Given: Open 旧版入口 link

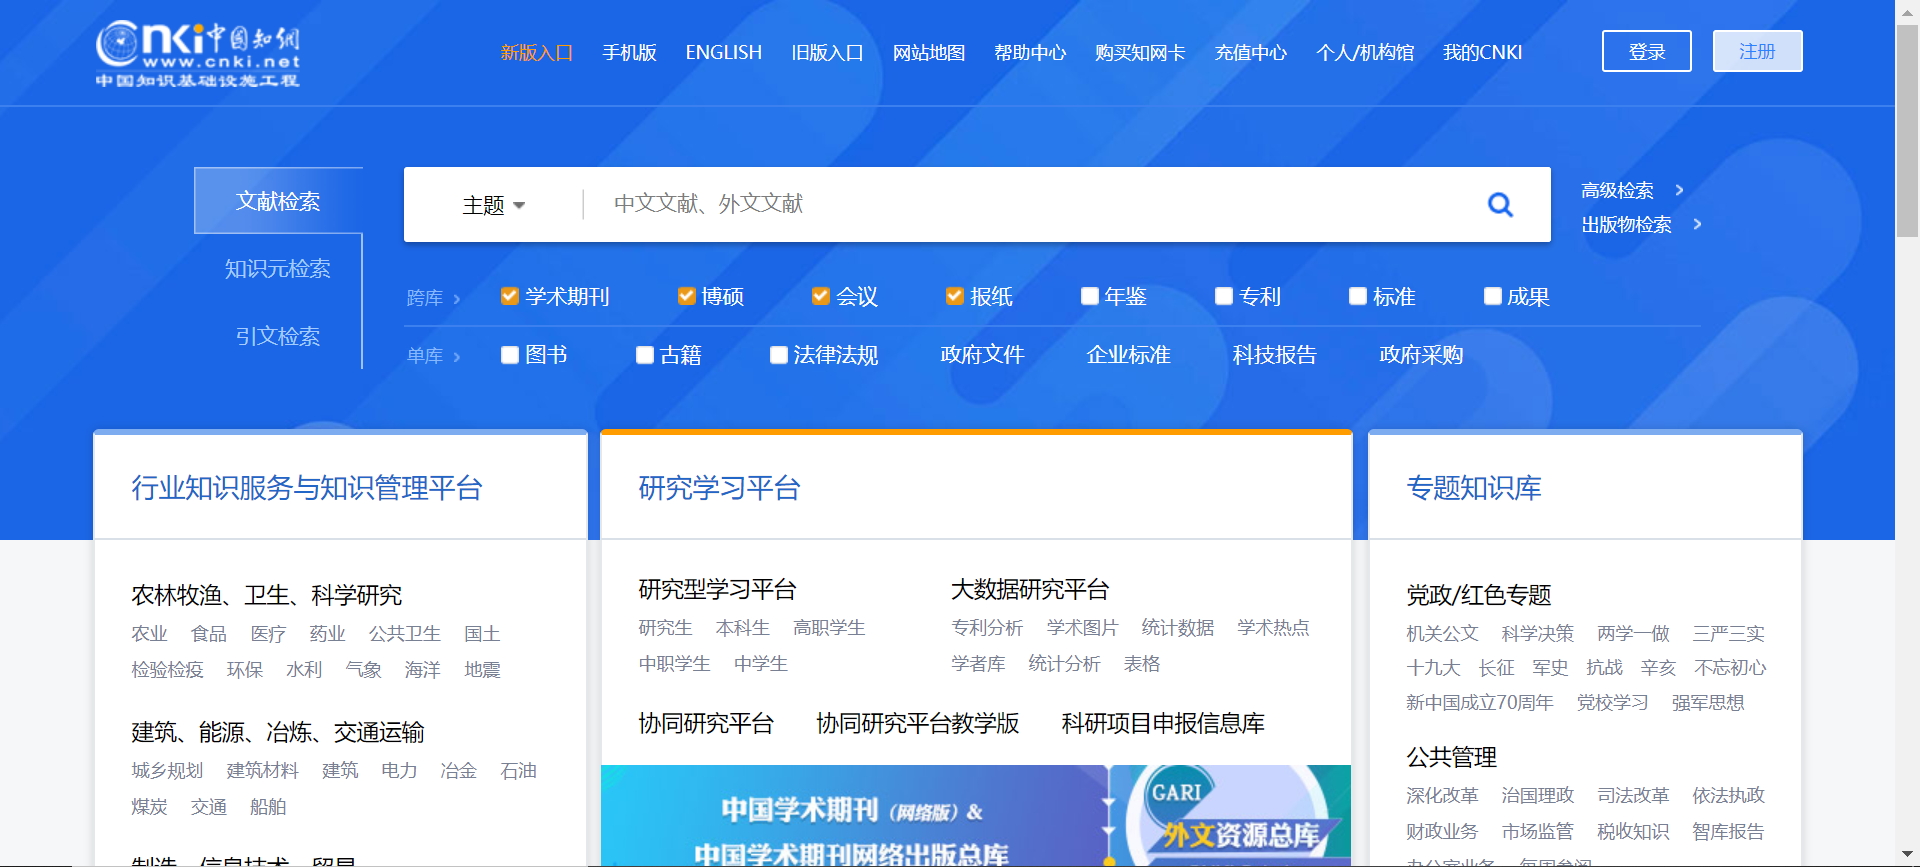Looking at the screenshot, I should click(828, 53).
